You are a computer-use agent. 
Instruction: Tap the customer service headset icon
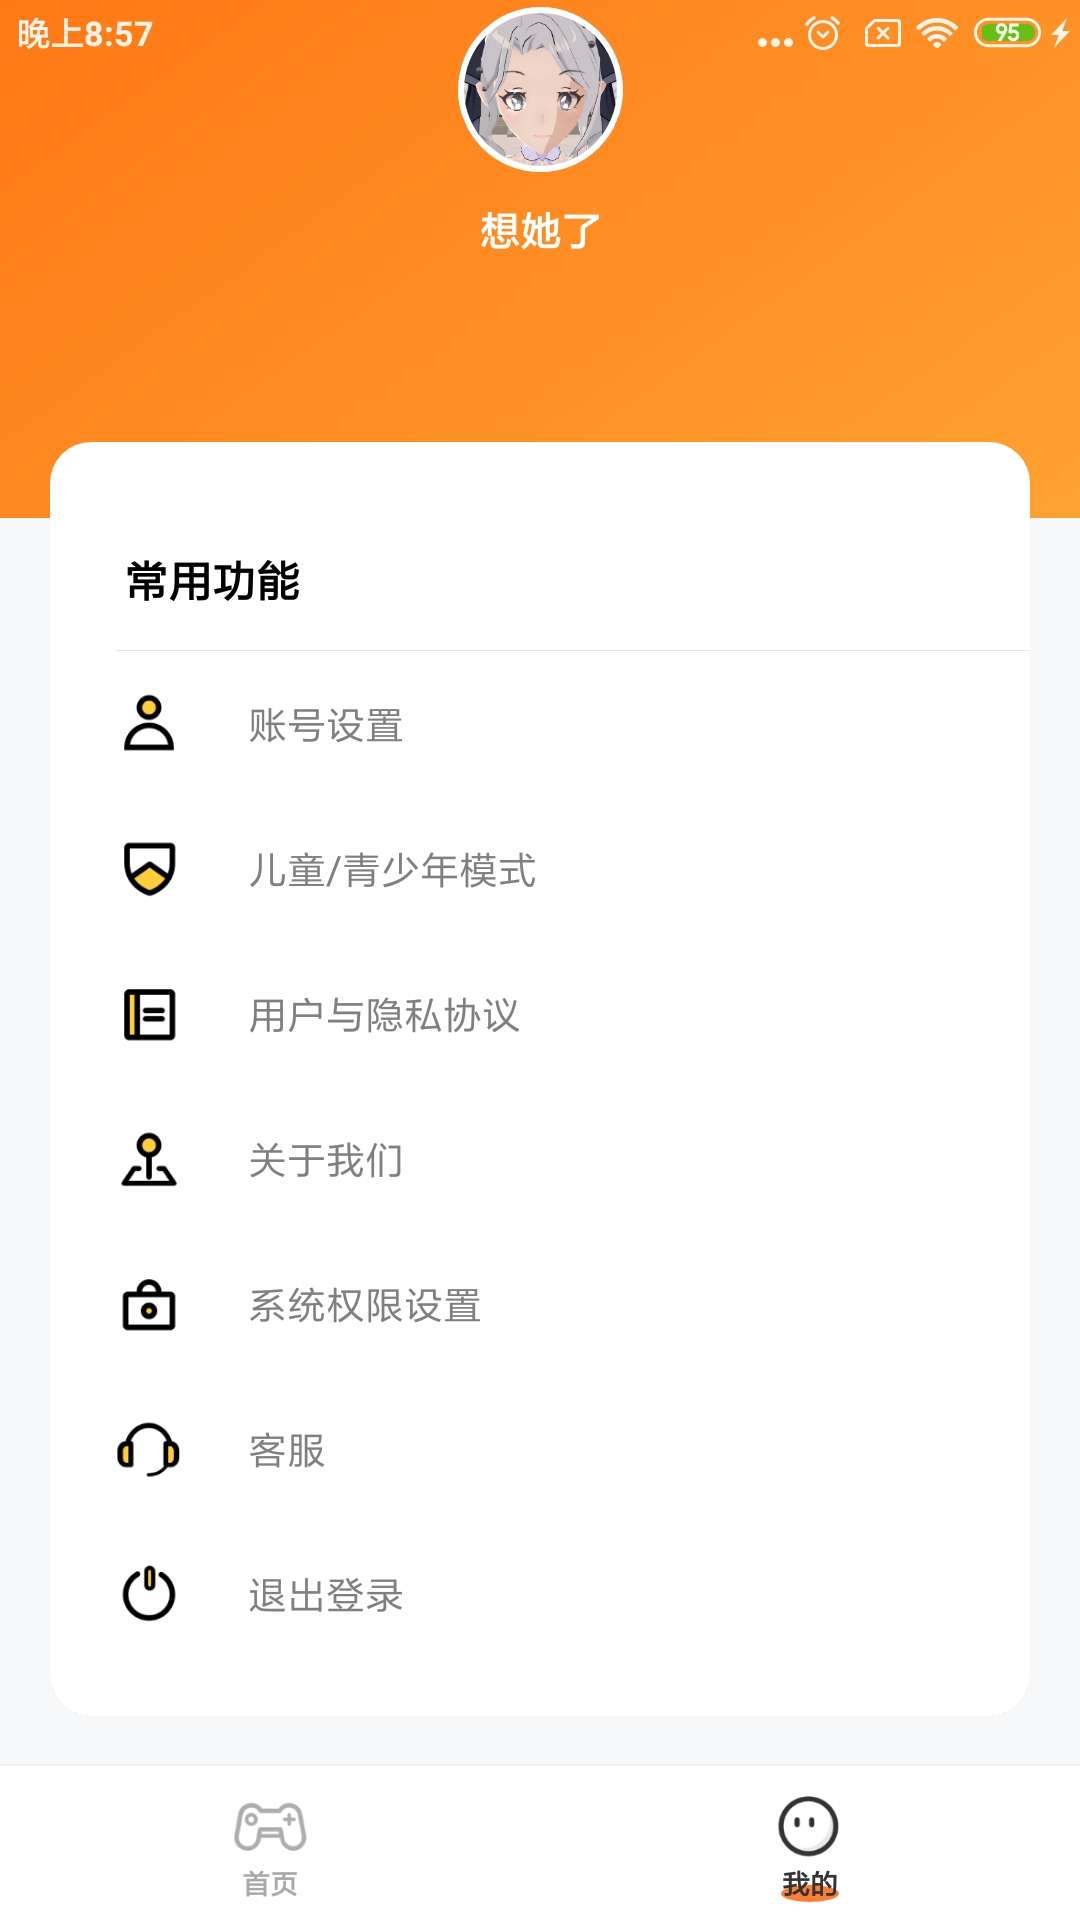pos(149,1450)
